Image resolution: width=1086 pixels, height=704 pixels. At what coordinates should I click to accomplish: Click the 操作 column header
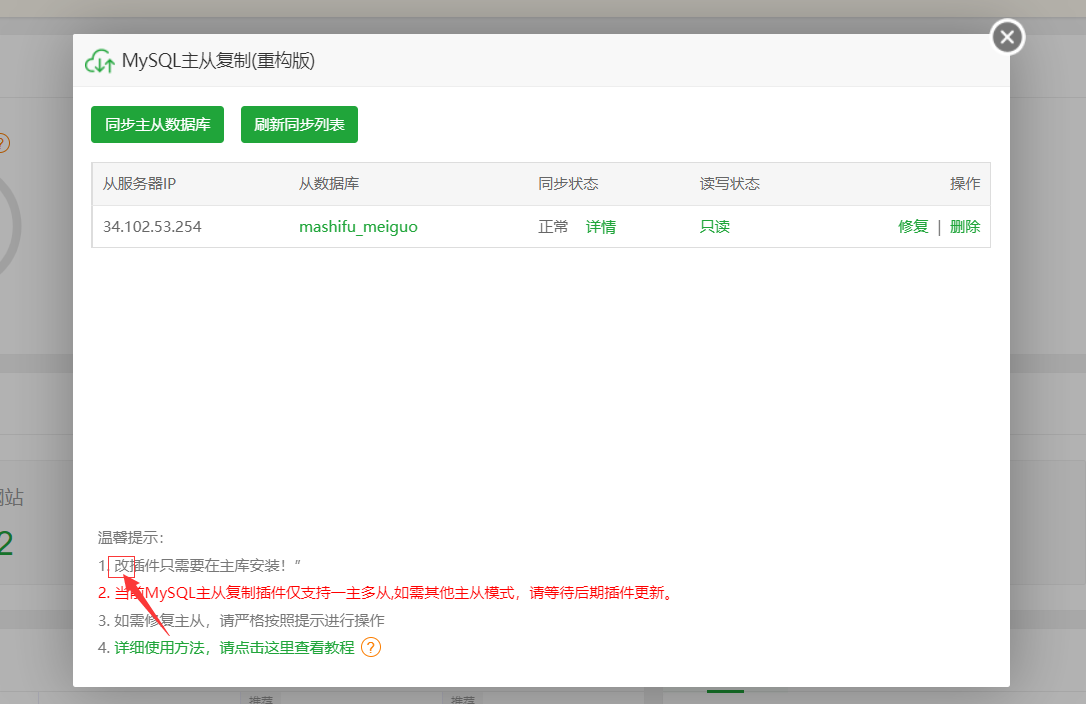pyautogui.click(x=965, y=184)
